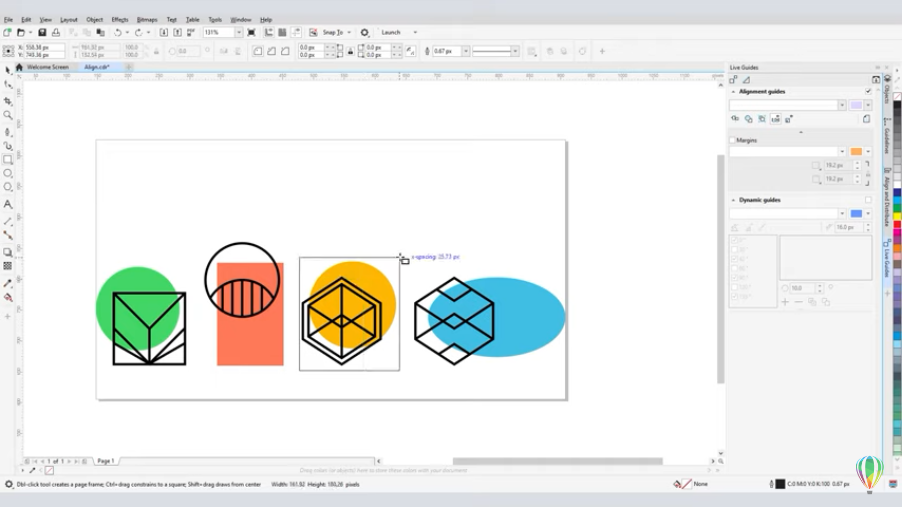The width and height of the screenshot is (902, 507).
Task: Switch to the Welcome Screen tab
Action: 48,67
